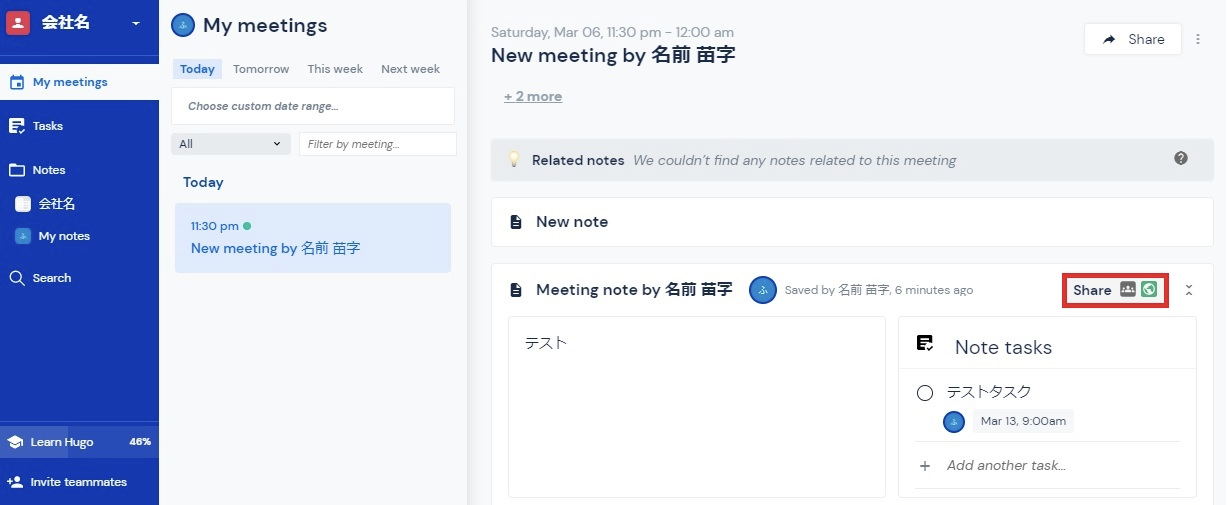Screen dimensions: 1227x505
Task: Select the Next week tab
Action: point(410,69)
